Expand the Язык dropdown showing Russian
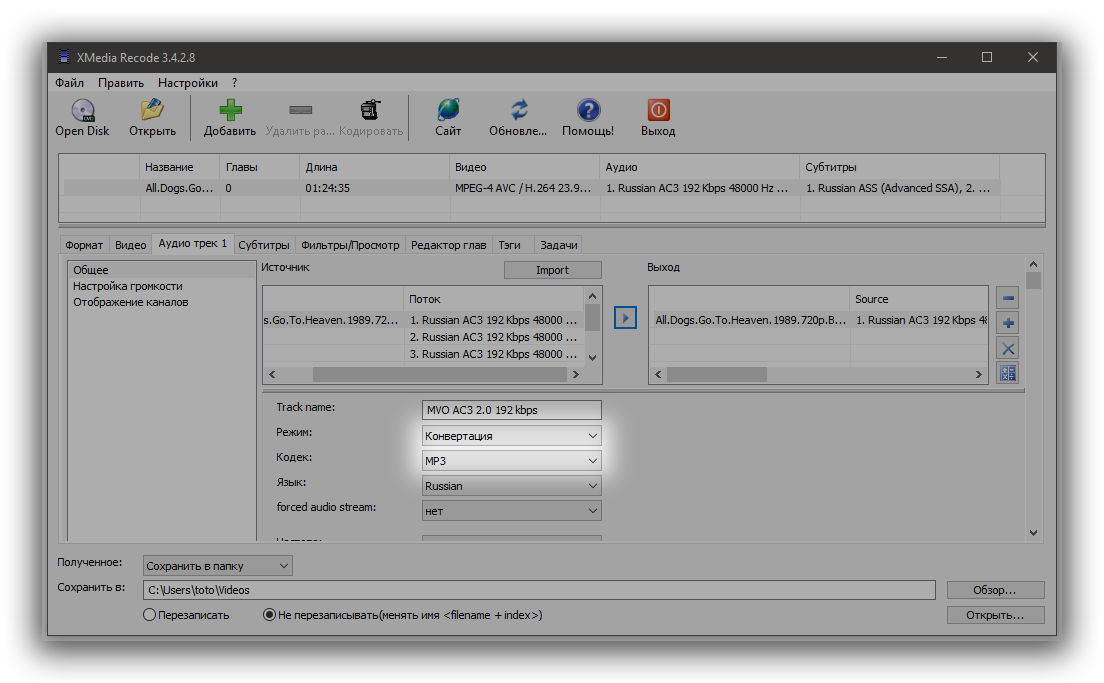The height and width of the screenshot is (683, 1104). tap(512, 486)
